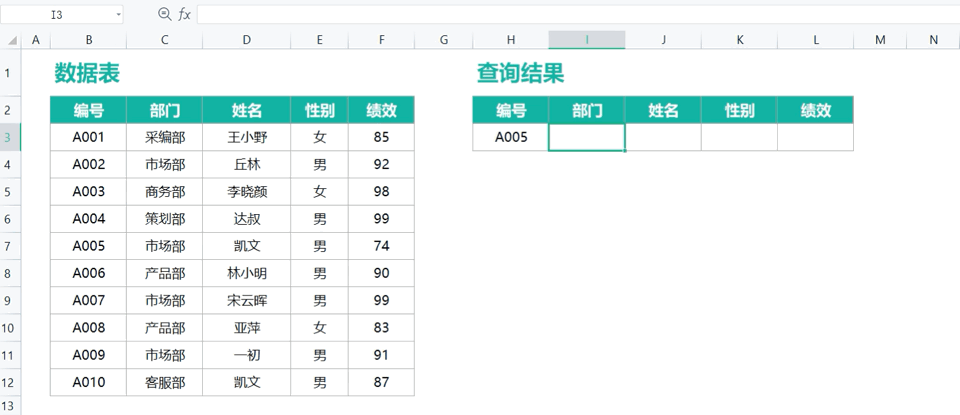Select row 12 header
This screenshot has width=960, height=415.
[x=10, y=382]
